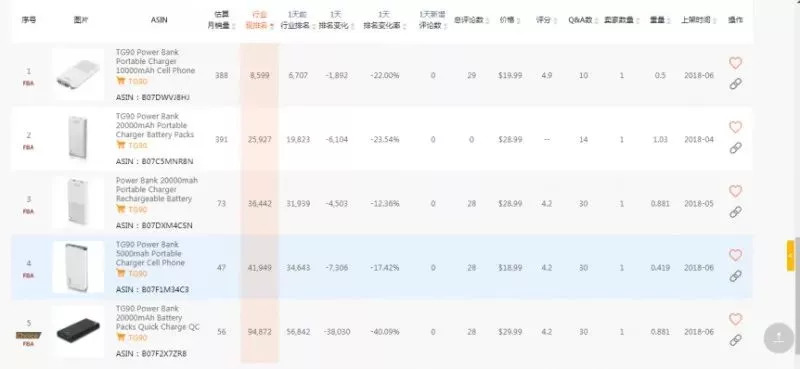Viewport: 800px width, 369px height.
Task: Click cart icon under 10000mAh Cell Phone title
Action: [x=120, y=81]
